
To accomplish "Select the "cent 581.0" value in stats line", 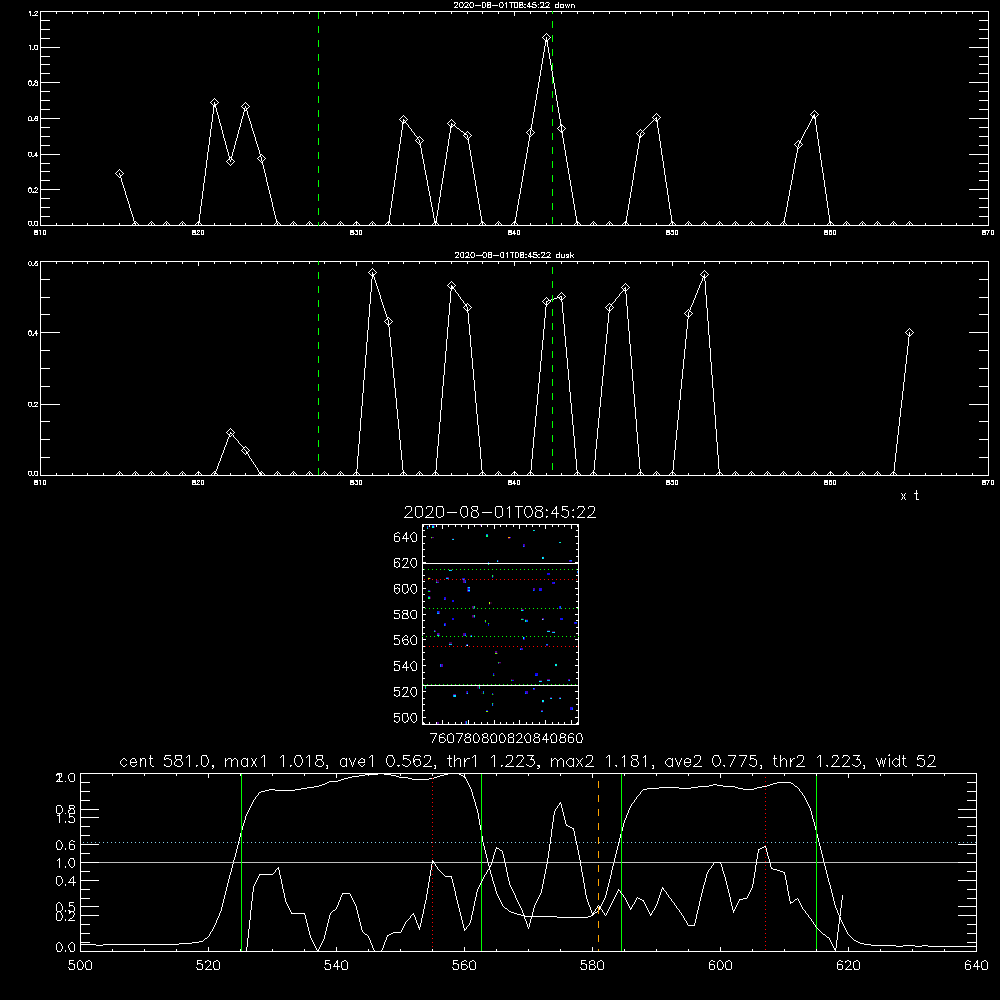I will (166, 761).
